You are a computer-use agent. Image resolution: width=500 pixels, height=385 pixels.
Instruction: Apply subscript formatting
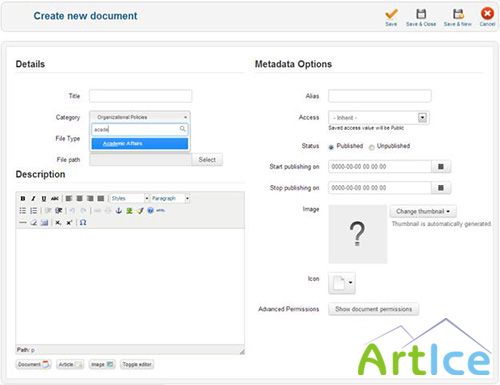coord(58,223)
